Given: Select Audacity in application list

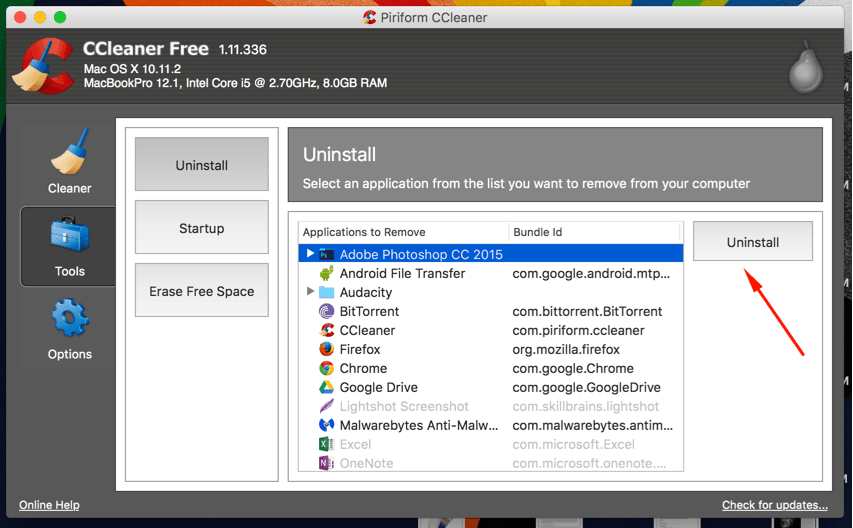Looking at the screenshot, I should pos(366,293).
